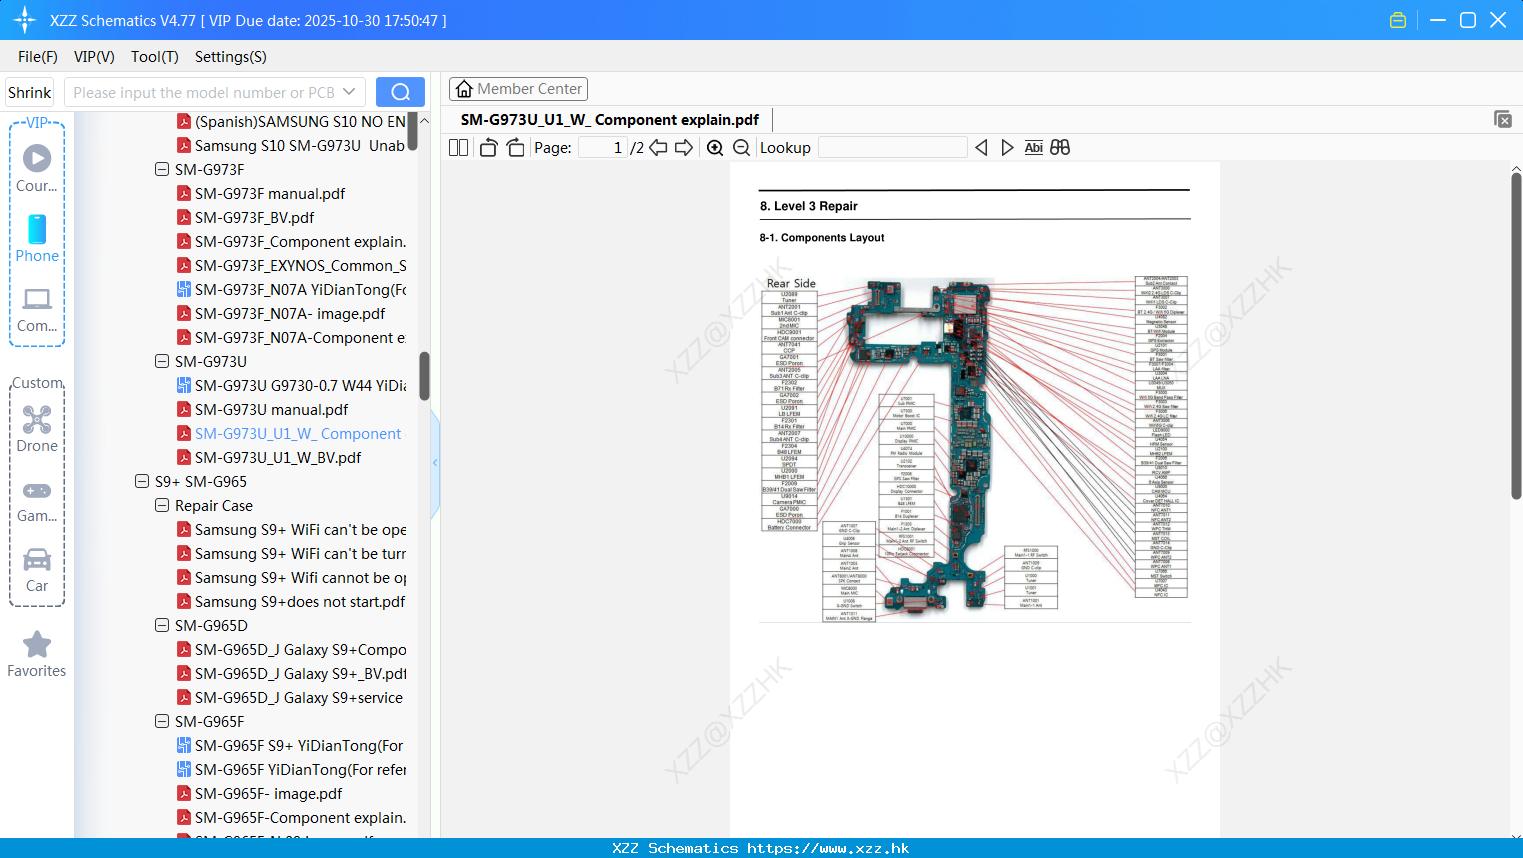Screen dimensions: 1523x858
Task: Open the model number dropdown arrow
Action: [349, 92]
